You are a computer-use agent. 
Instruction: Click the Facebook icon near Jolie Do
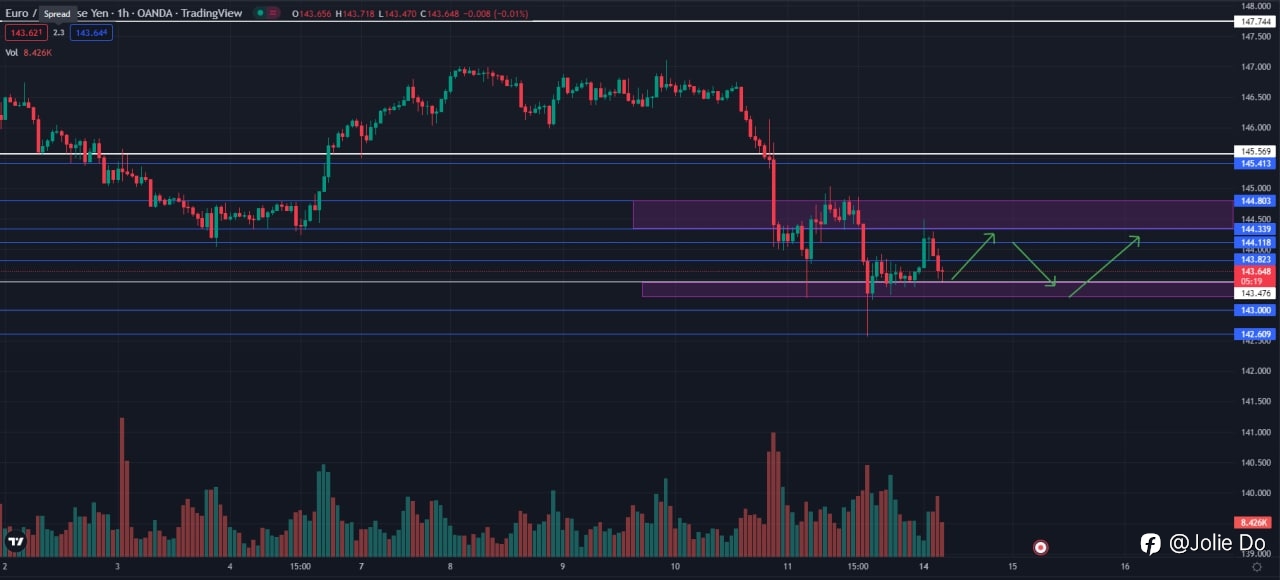click(x=1151, y=543)
